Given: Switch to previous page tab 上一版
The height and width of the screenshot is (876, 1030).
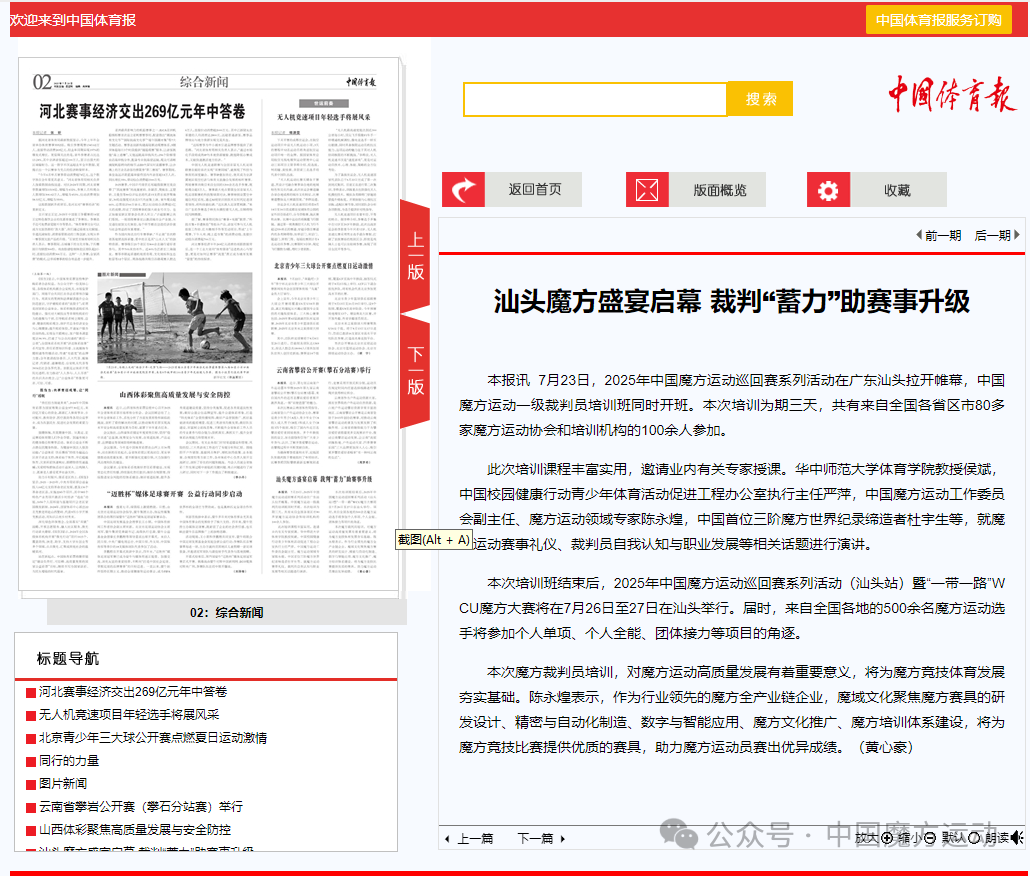Looking at the screenshot, I should (415, 255).
